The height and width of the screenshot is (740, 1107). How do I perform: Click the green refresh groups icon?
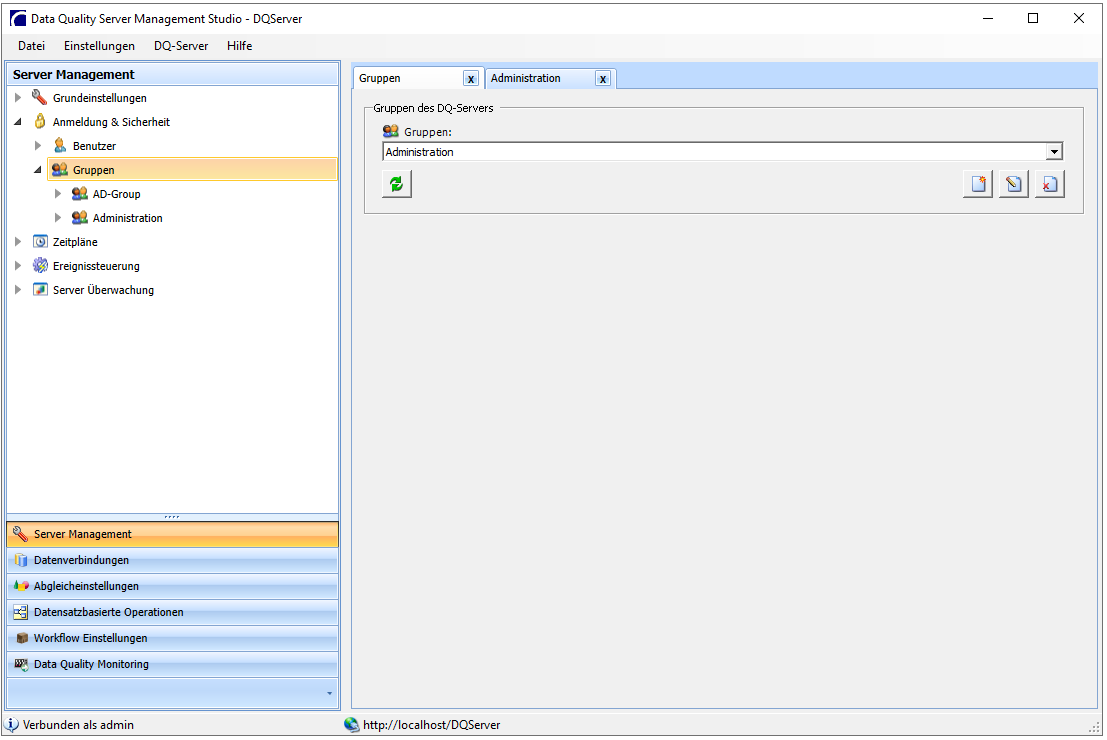click(397, 184)
